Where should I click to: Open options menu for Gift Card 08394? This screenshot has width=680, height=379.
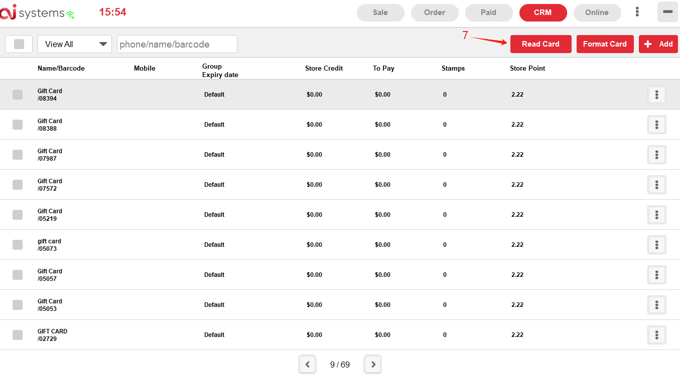coord(657,95)
